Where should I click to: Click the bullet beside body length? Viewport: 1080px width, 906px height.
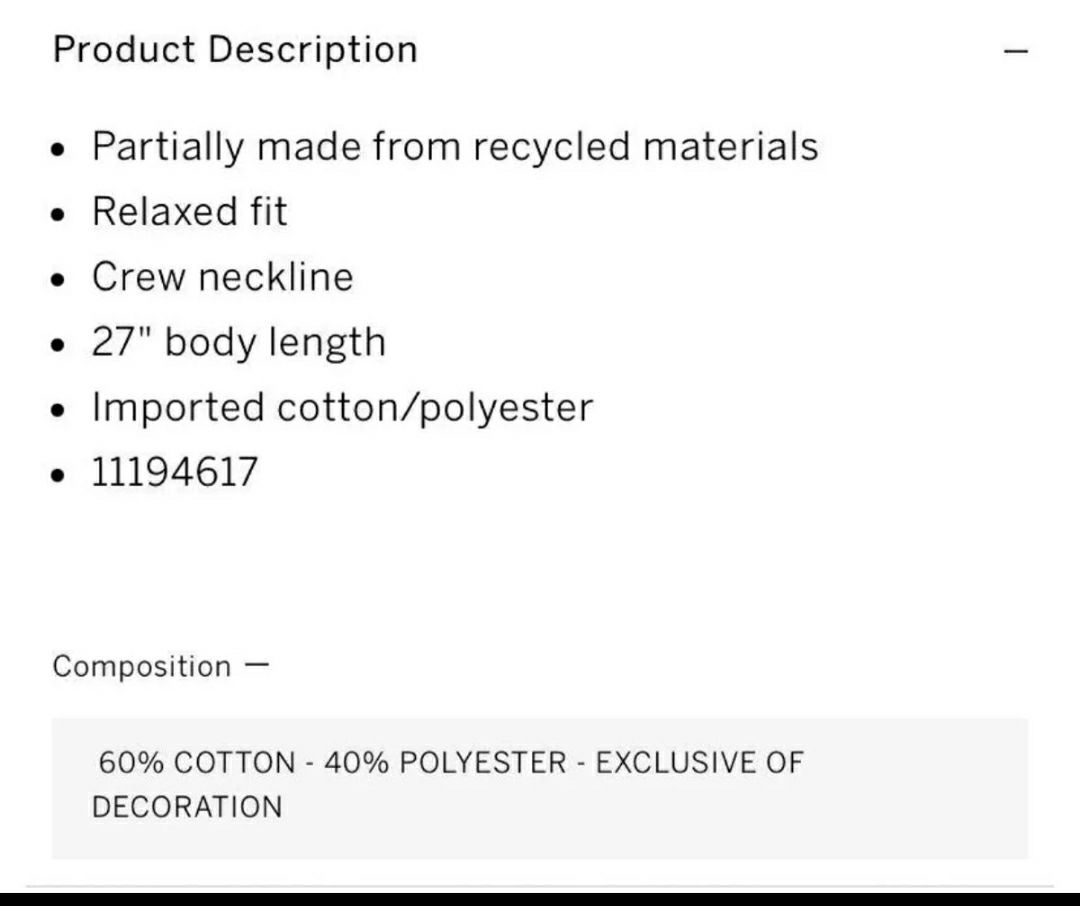click(58, 345)
